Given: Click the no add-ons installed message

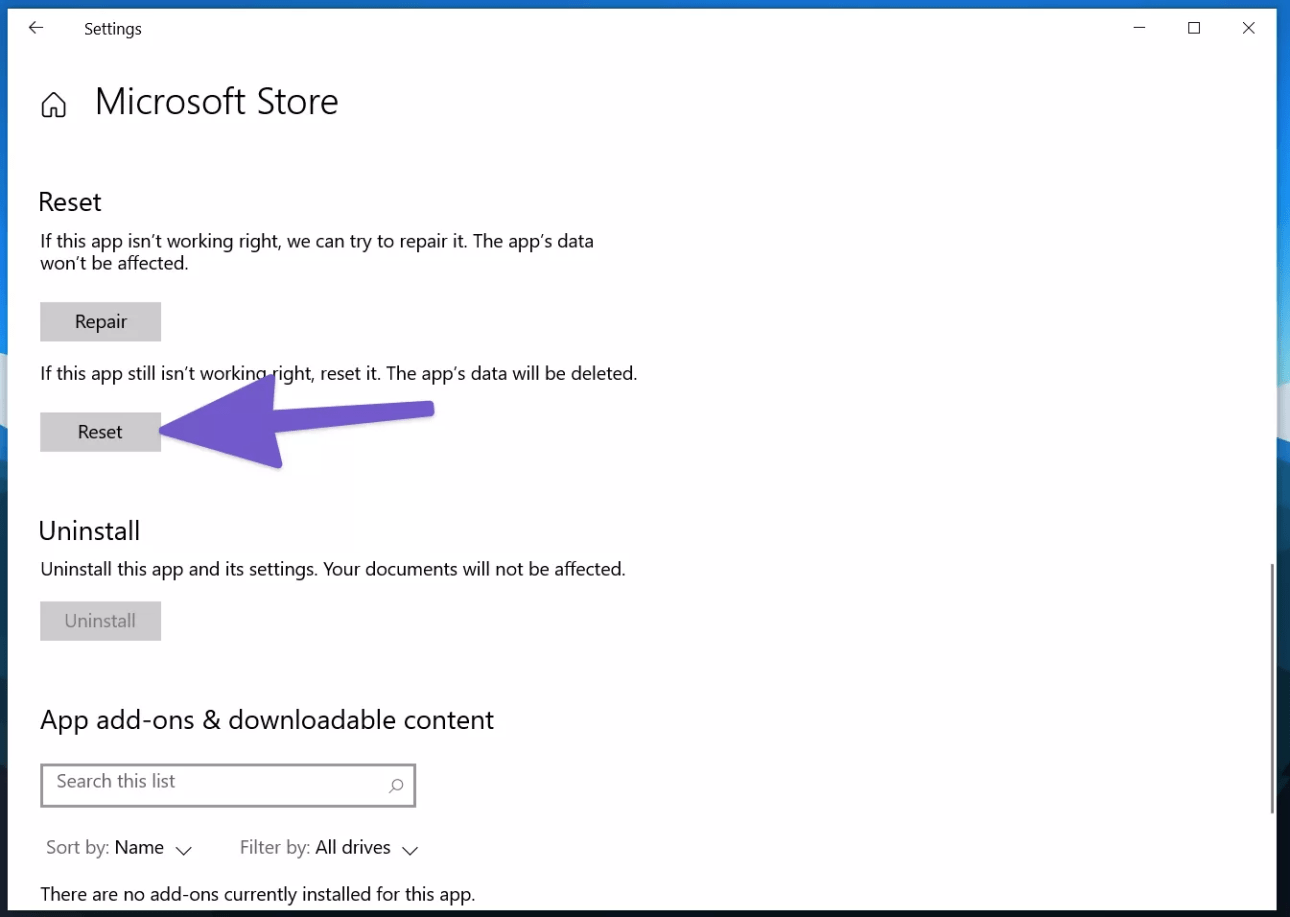Looking at the screenshot, I should click(x=257, y=893).
